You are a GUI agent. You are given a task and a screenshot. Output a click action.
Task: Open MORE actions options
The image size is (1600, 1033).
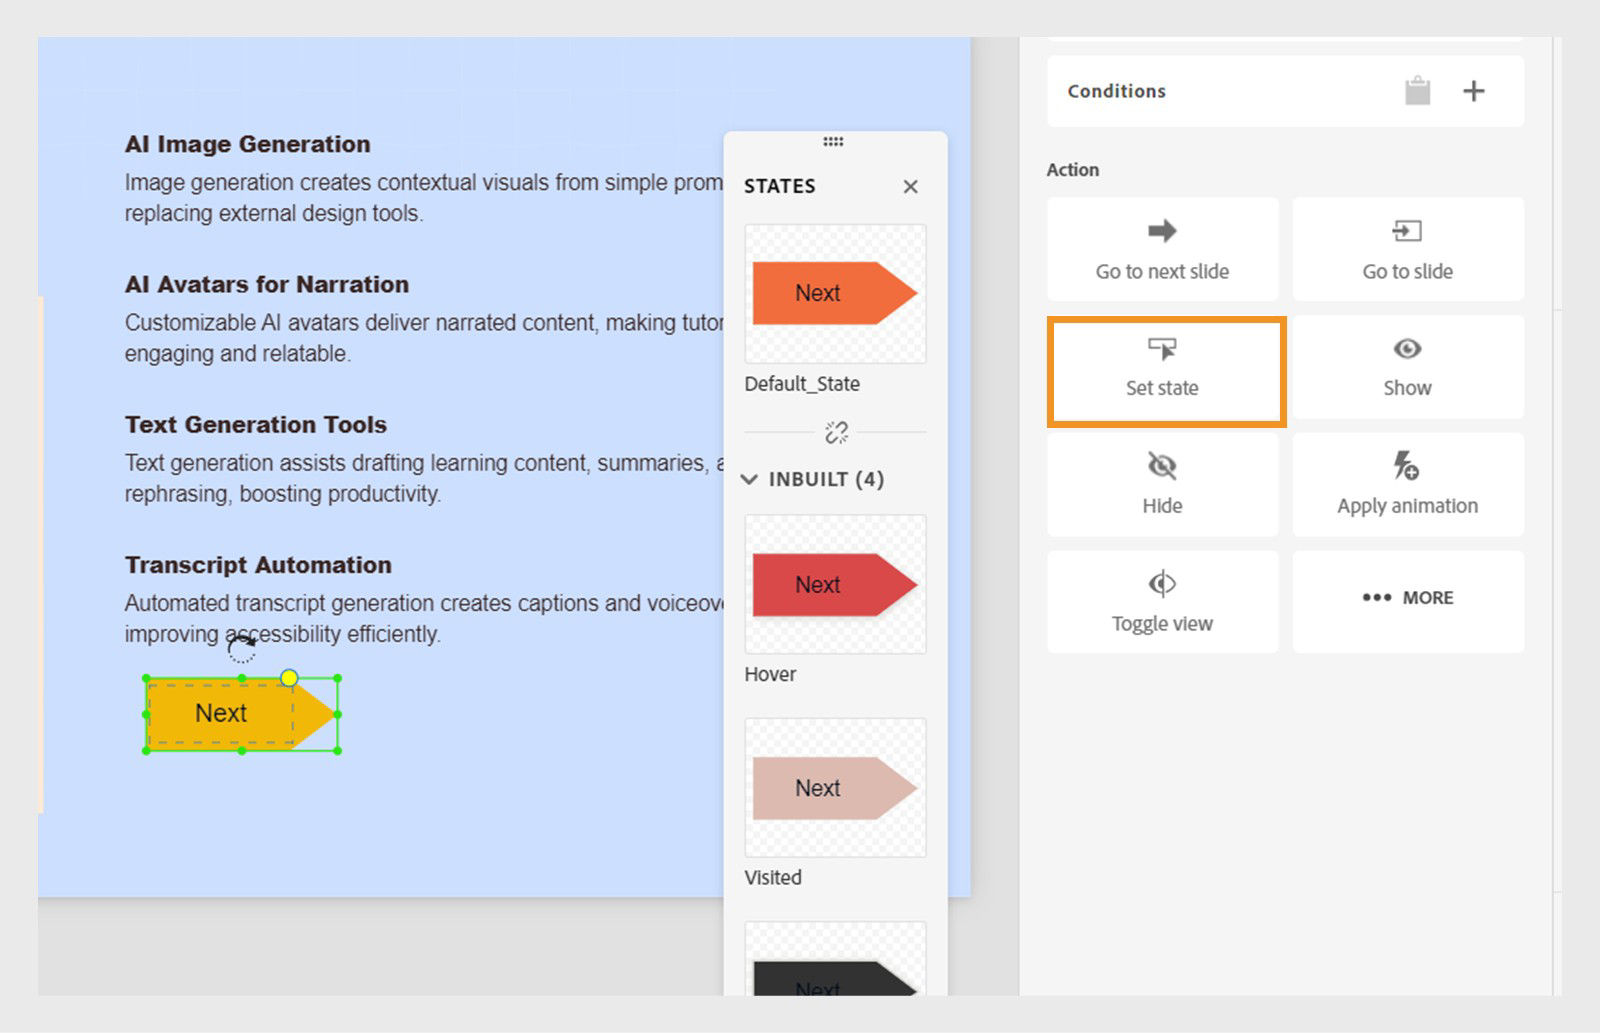click(1407, 598)
